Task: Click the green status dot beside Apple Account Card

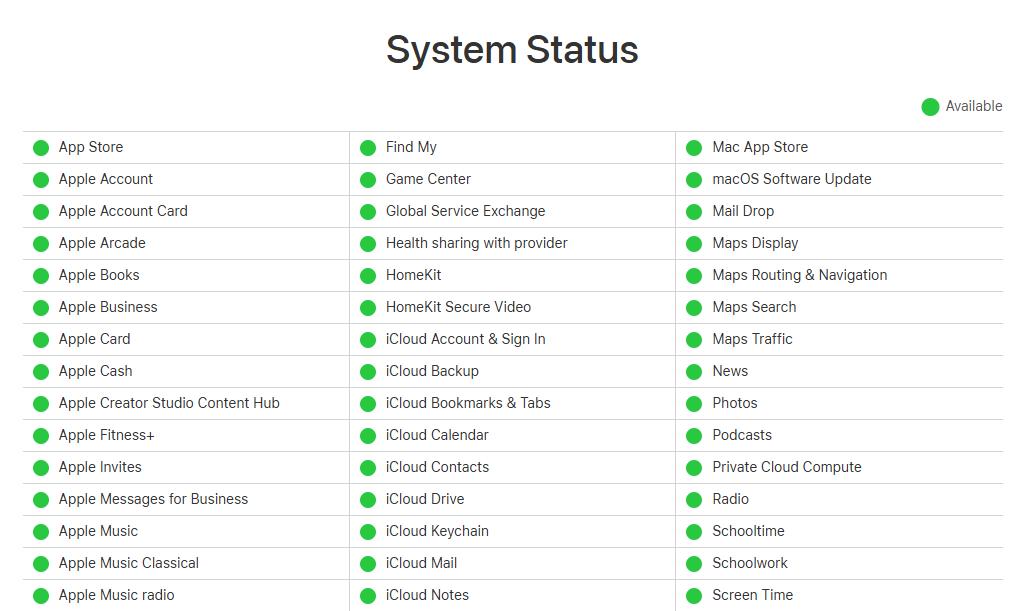Action: 41,212
